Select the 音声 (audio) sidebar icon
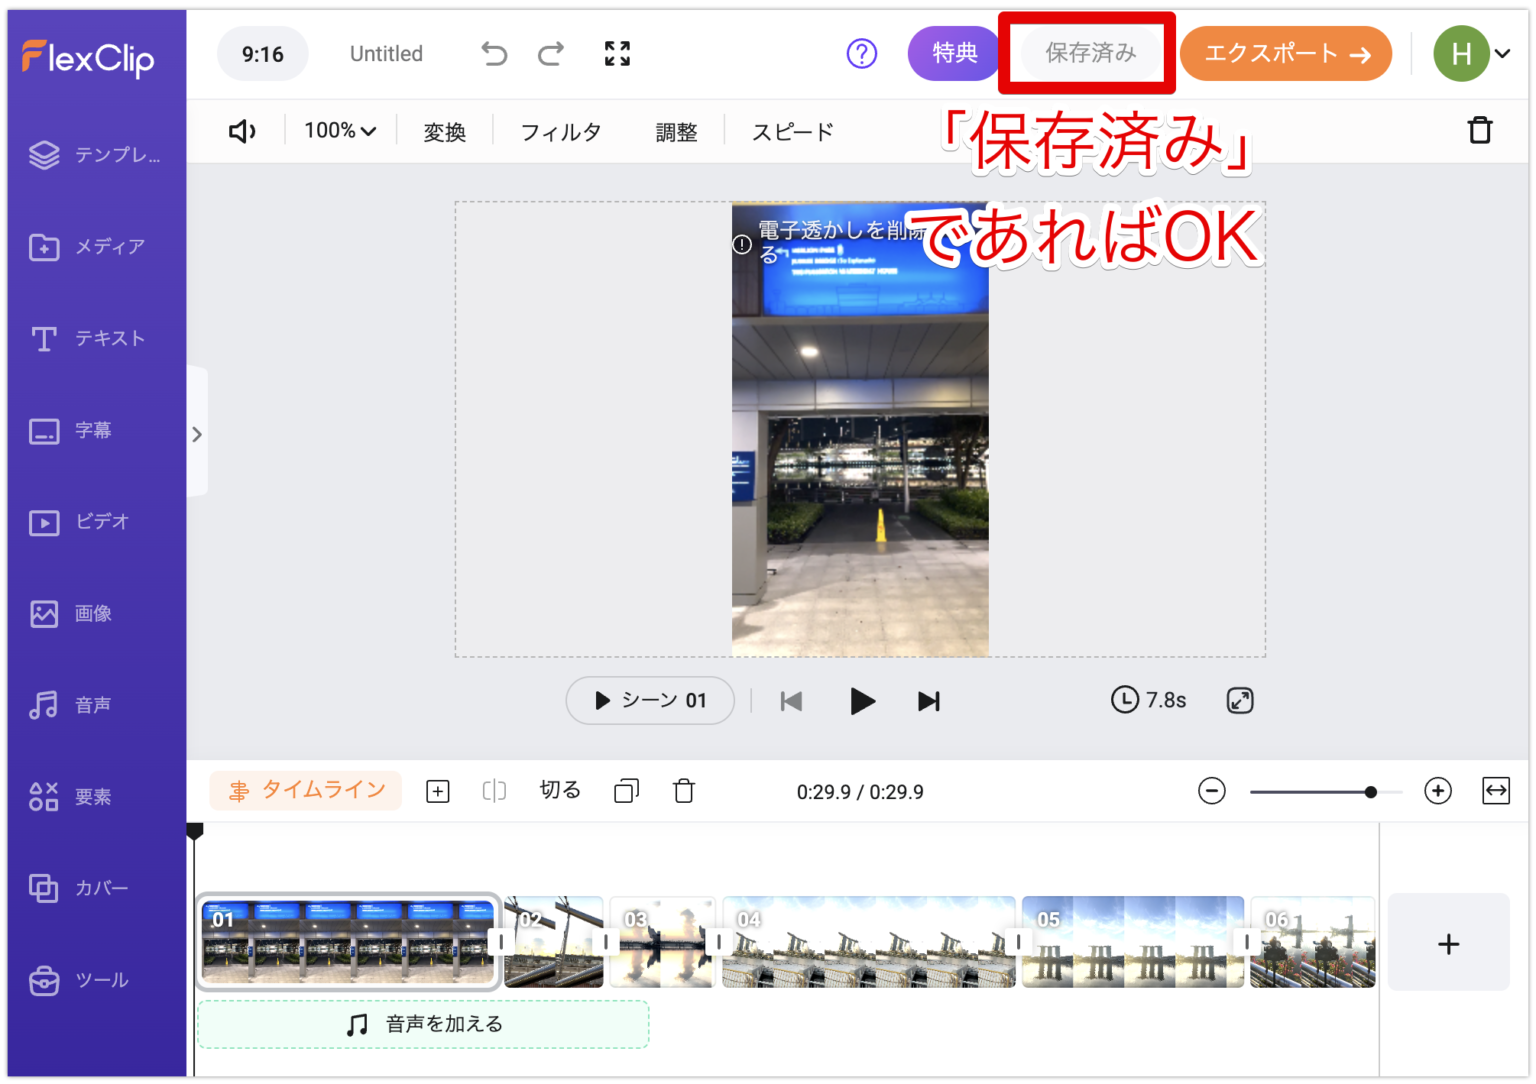Viewport: 1536px width, 1084px height. [95, 704]
